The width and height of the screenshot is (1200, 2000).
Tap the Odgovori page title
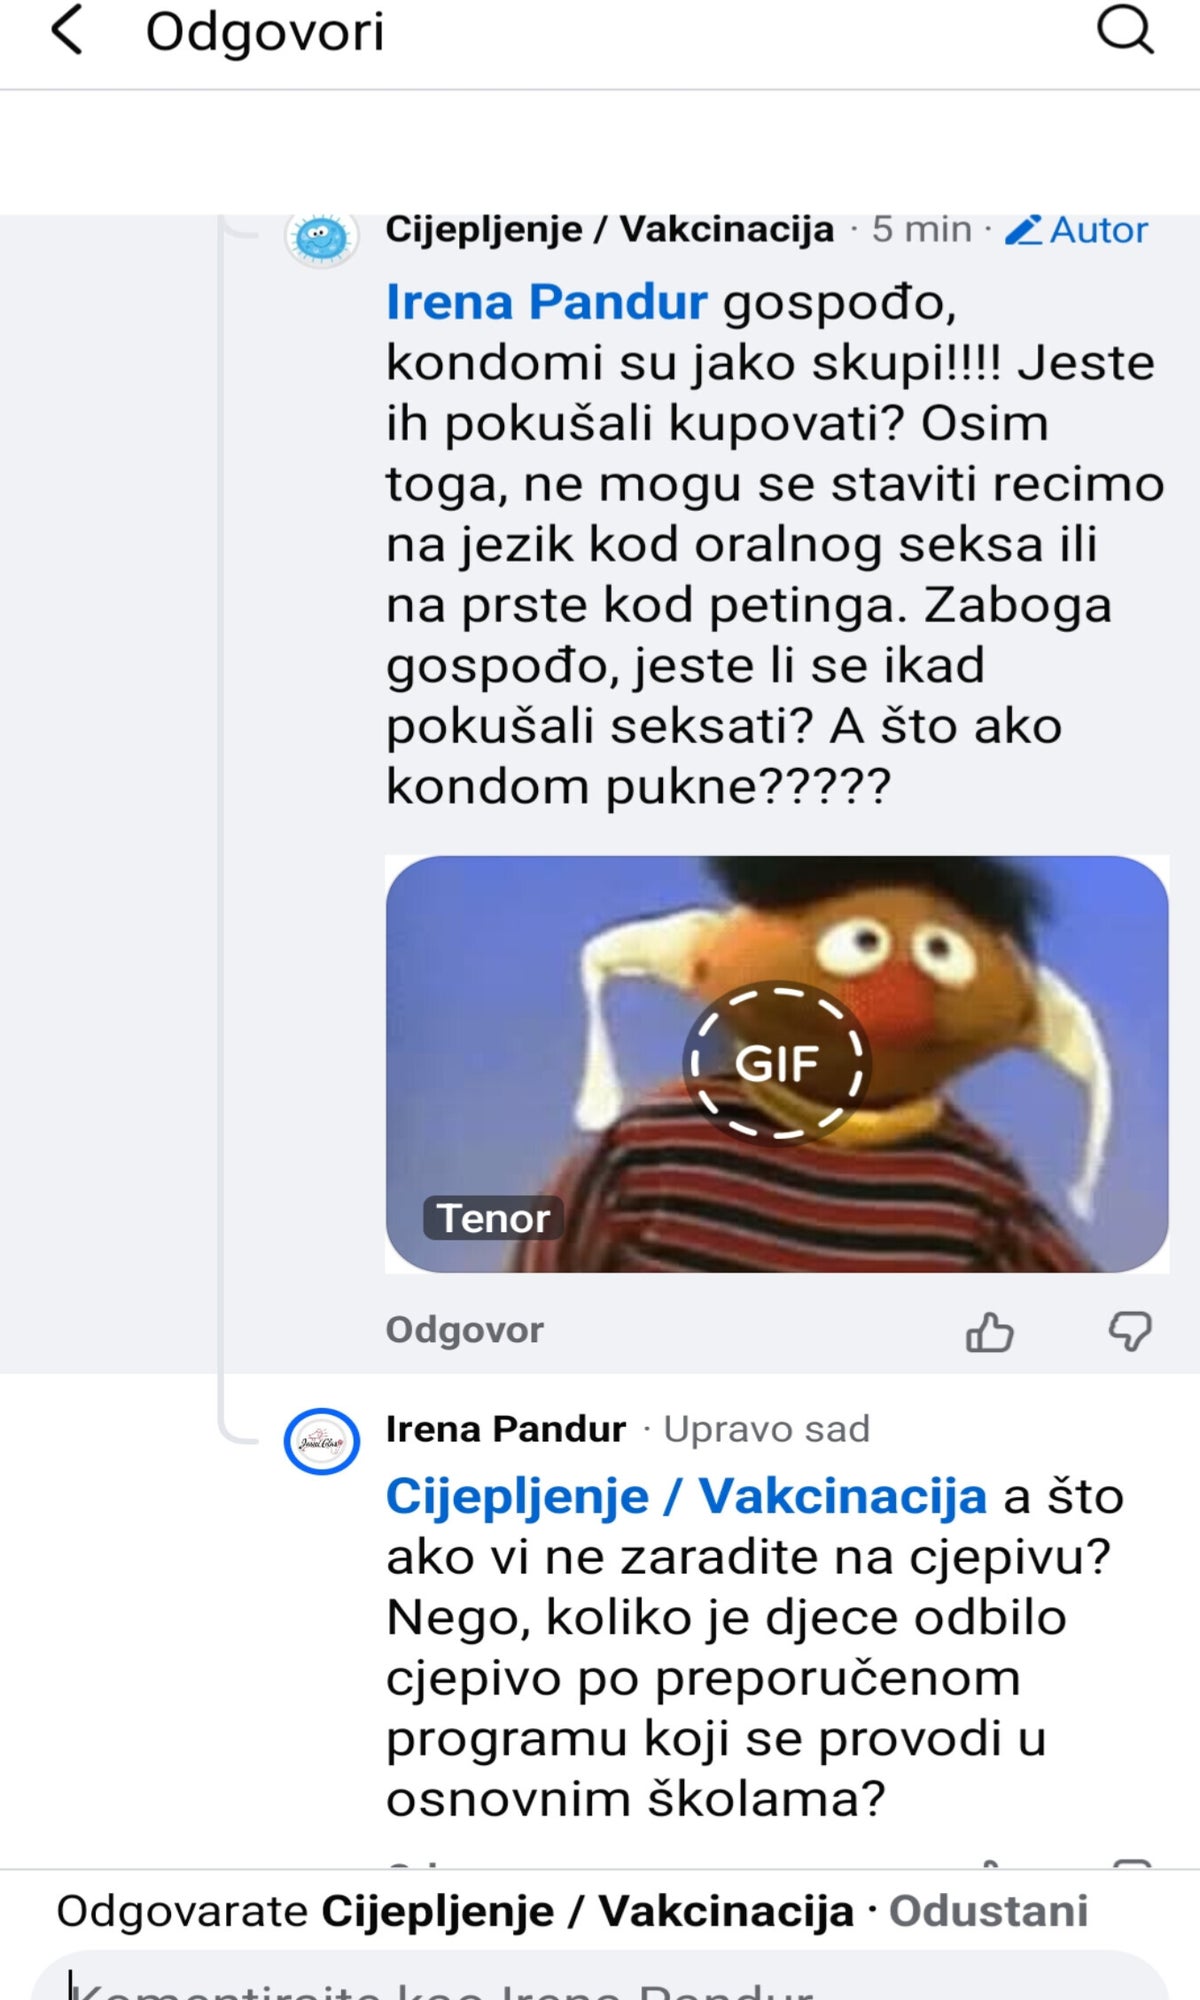[265, 31]
